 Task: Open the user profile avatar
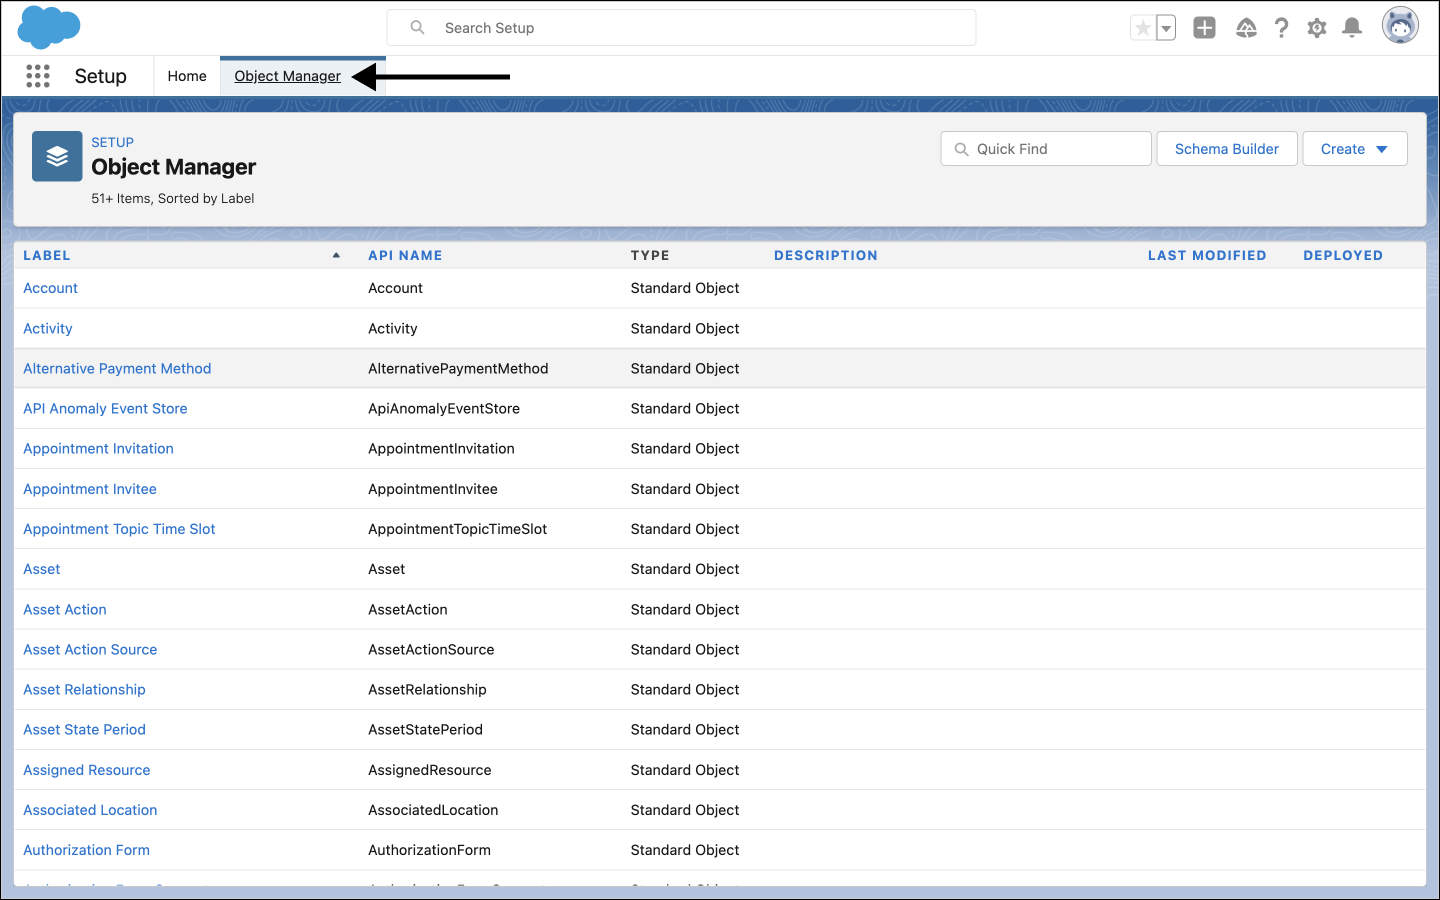1400,27
